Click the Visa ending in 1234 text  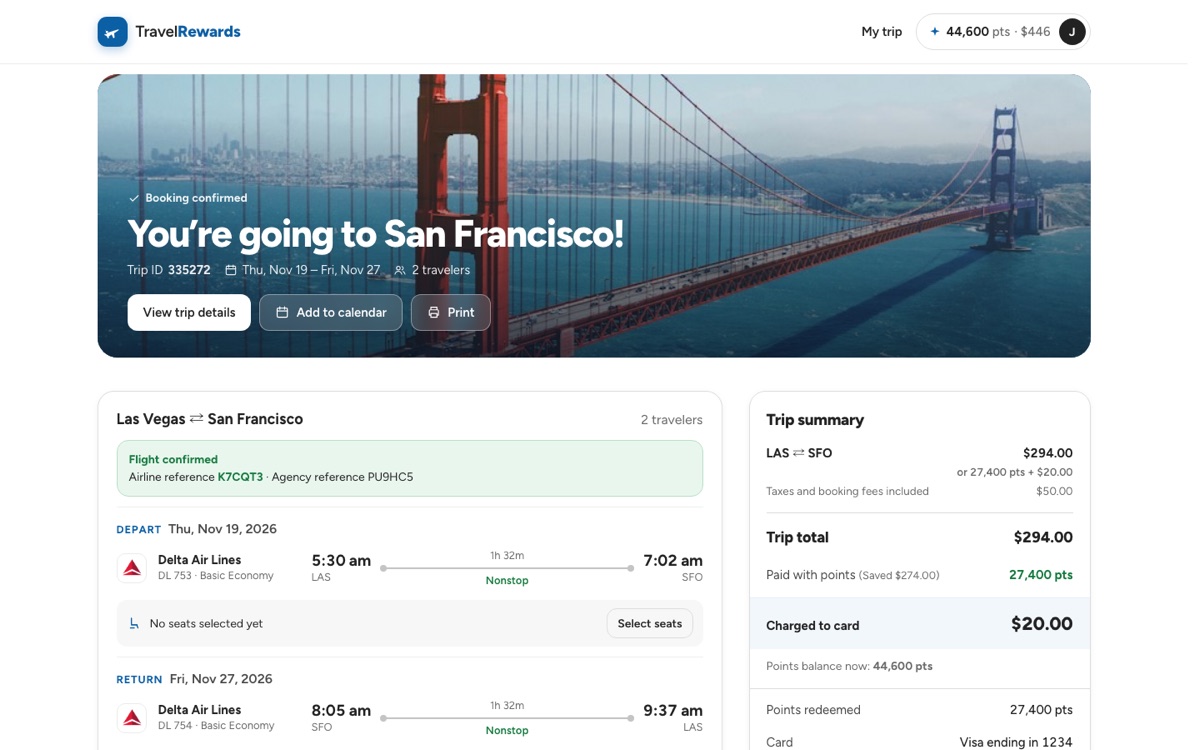1016,742
